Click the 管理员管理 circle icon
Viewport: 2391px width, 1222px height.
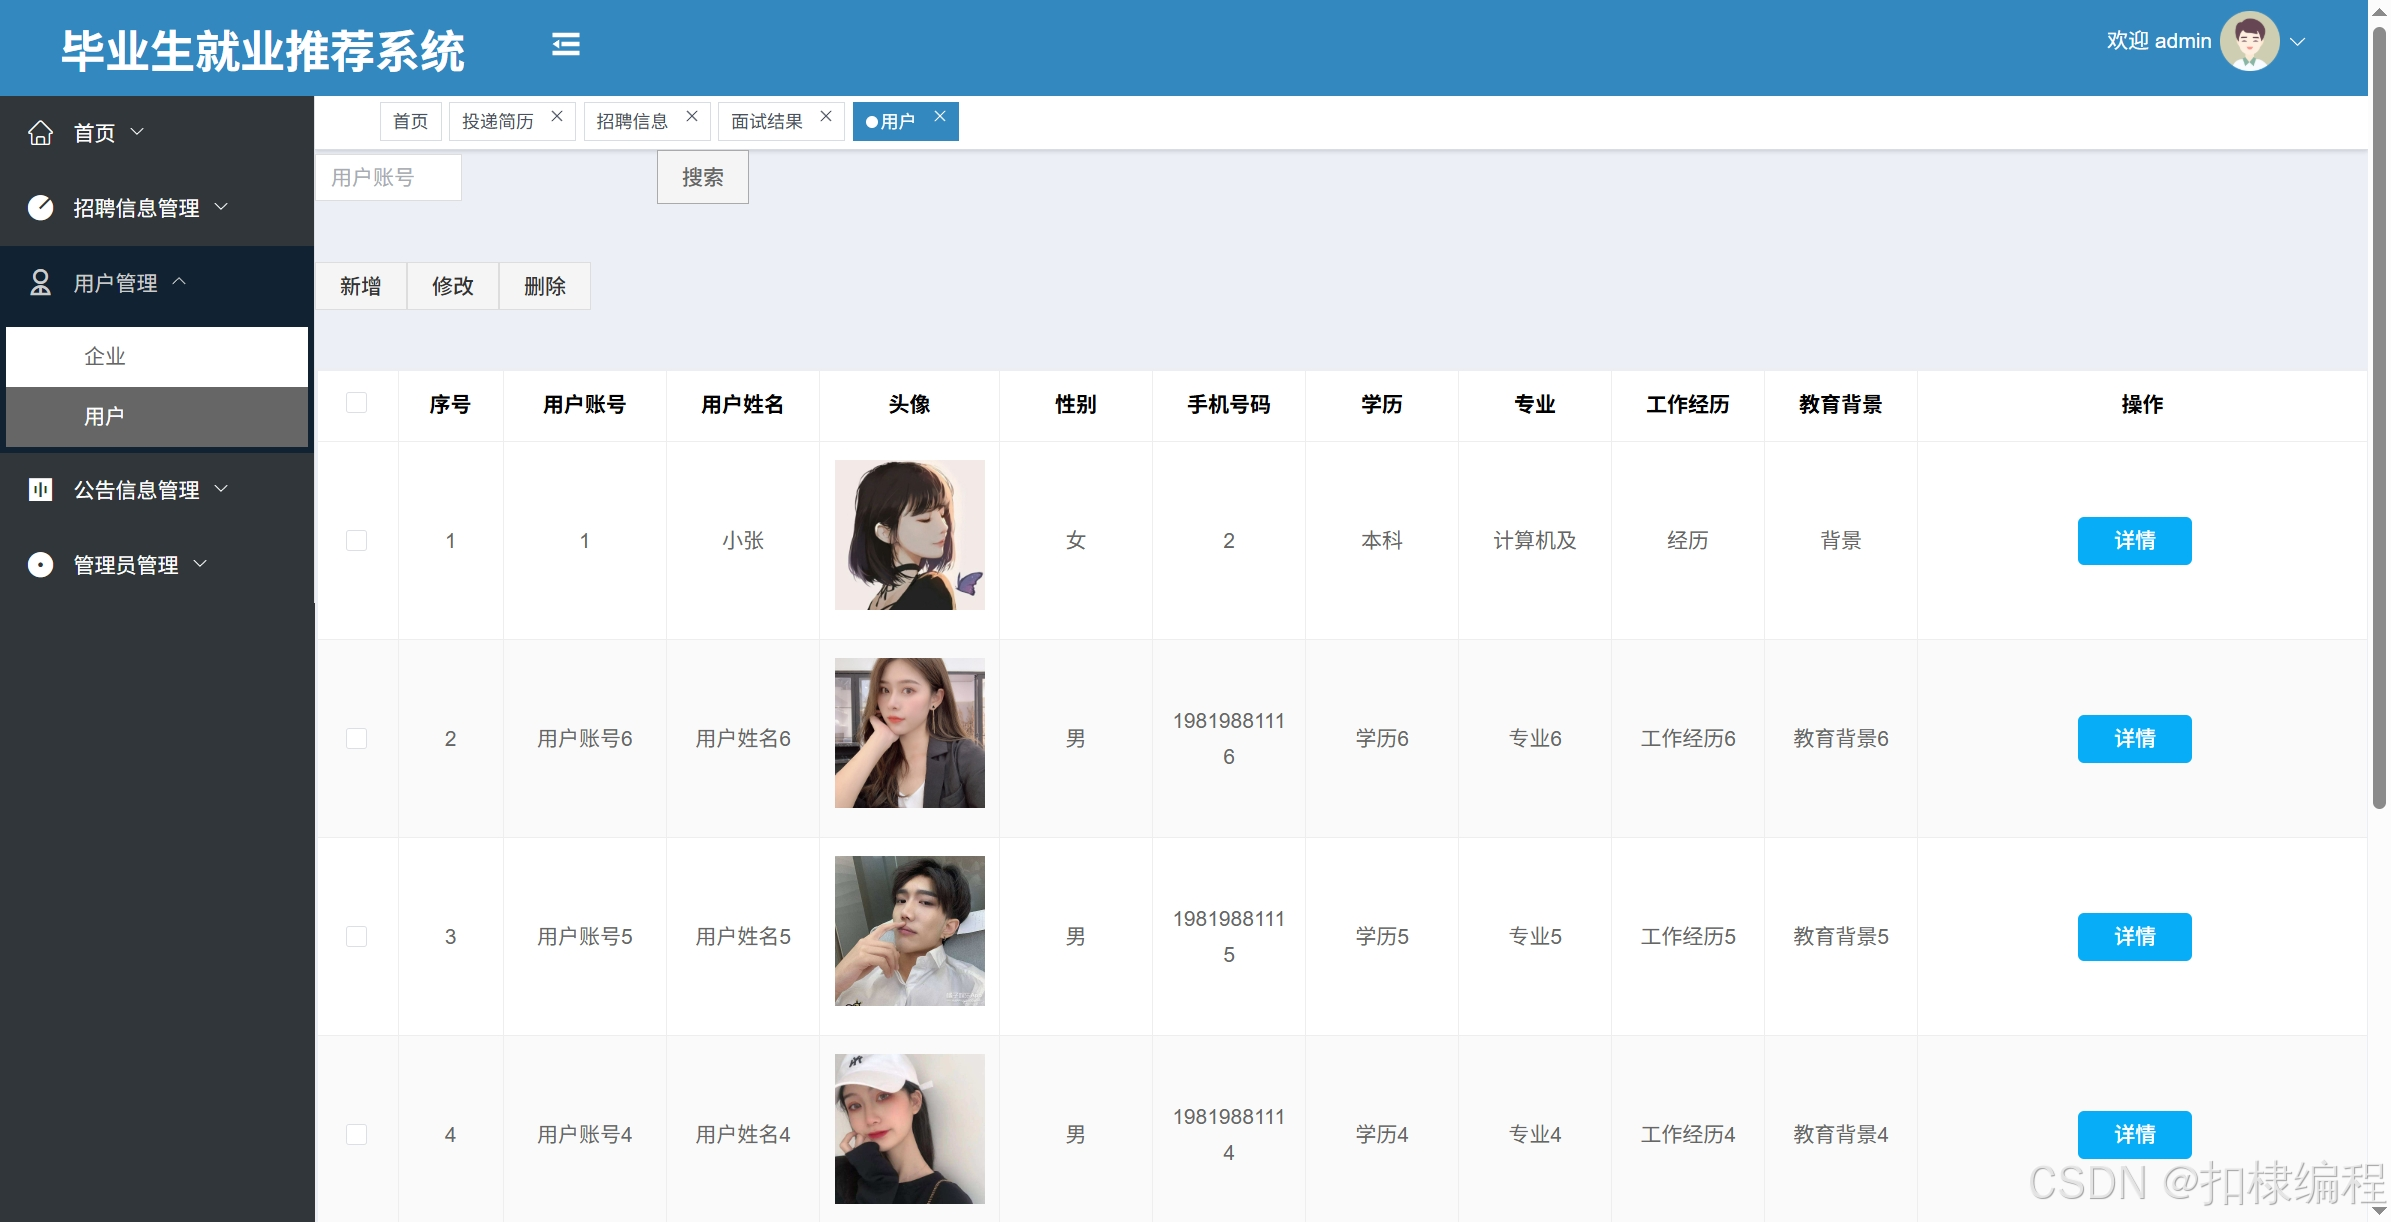point(40,565)
